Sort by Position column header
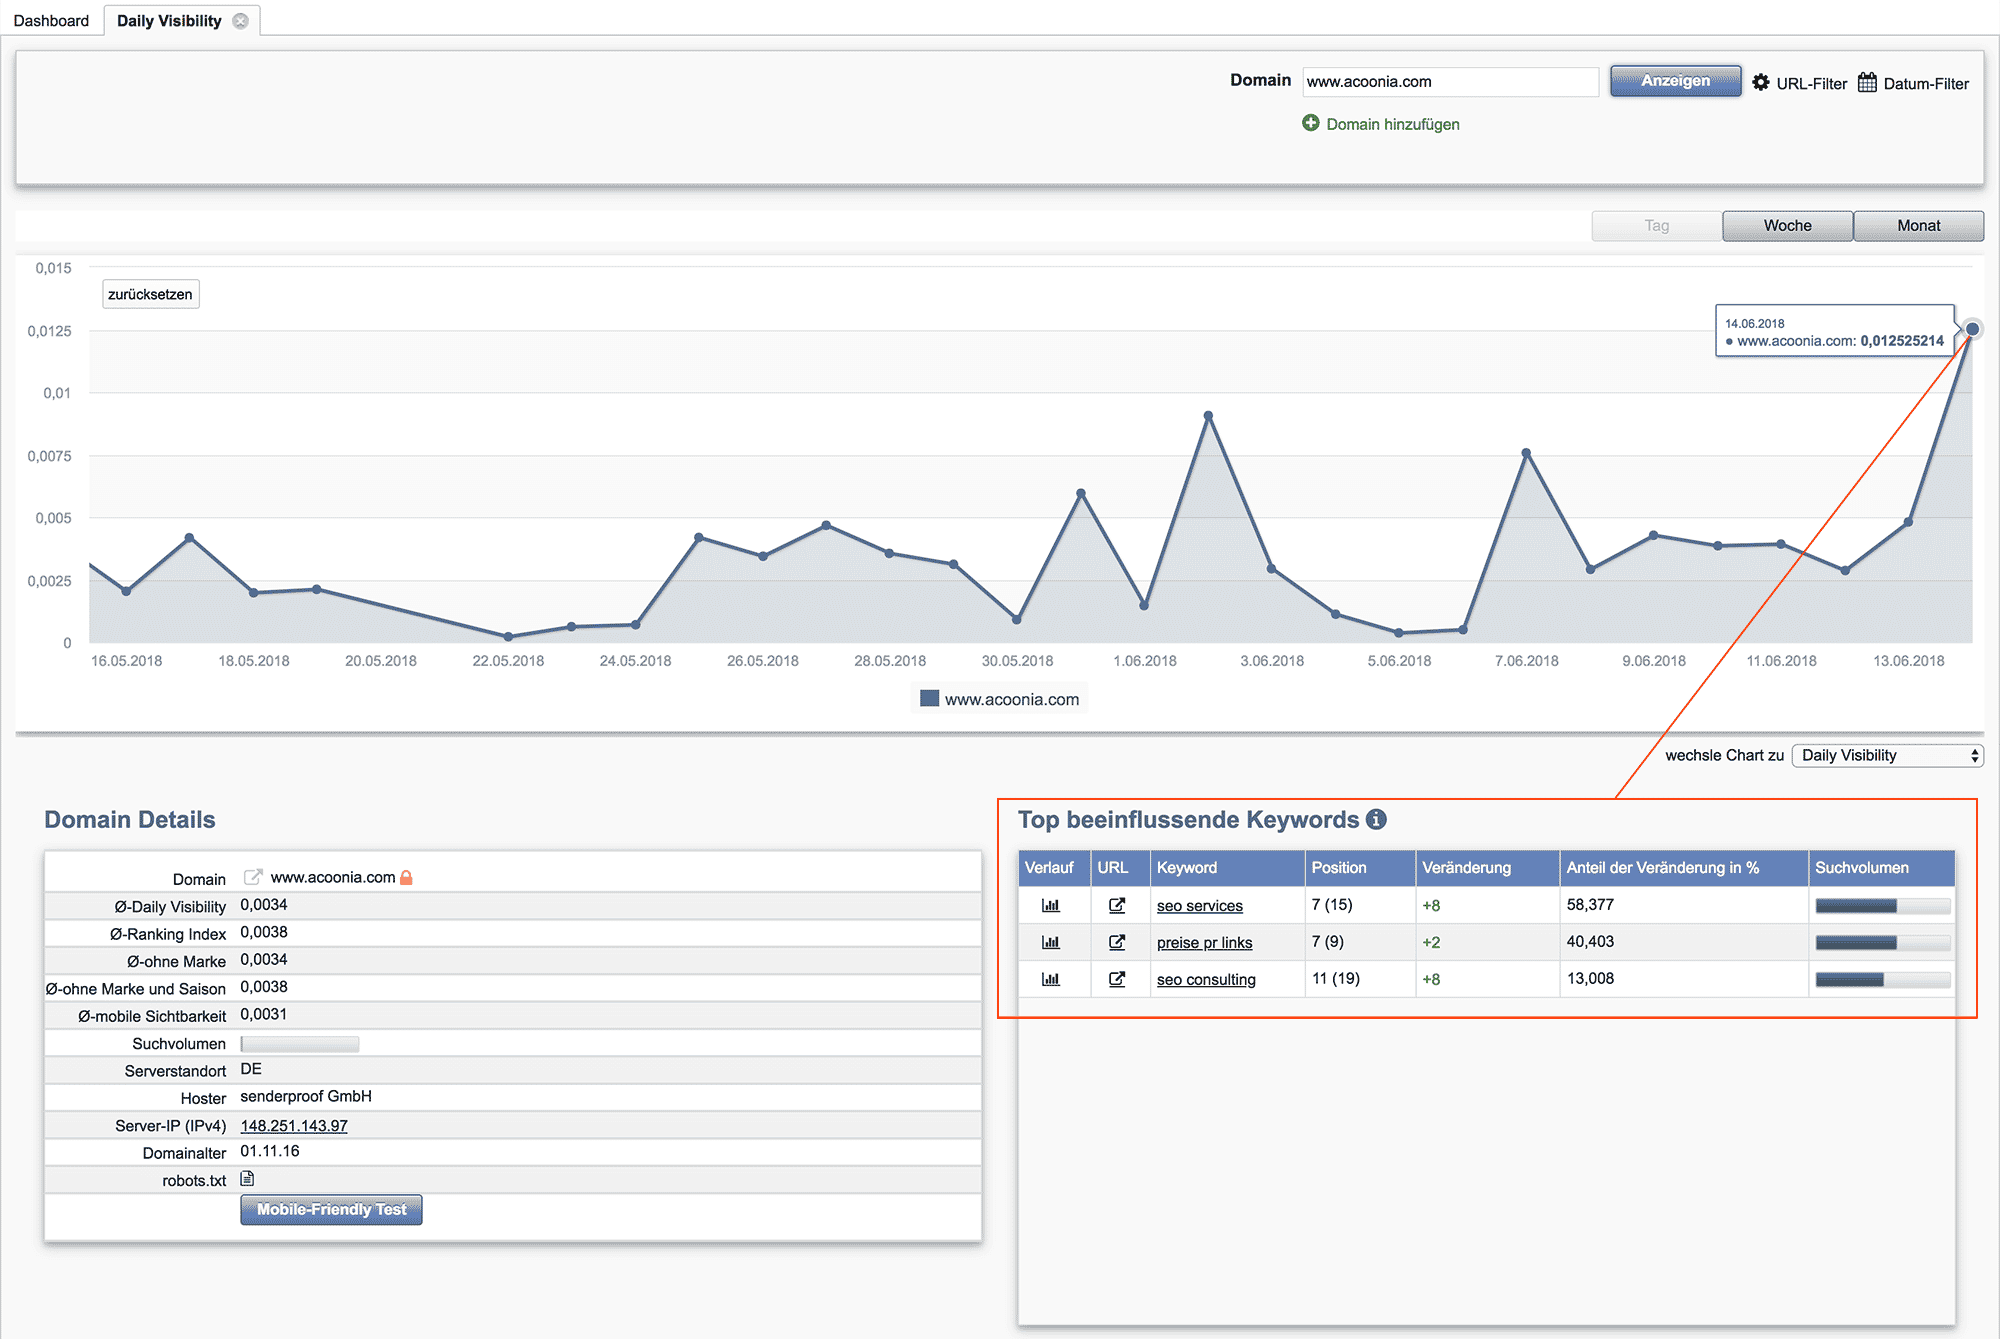Image resolution: width=2000 pixels, height=1339 pixels. [x=1360, y=868]
